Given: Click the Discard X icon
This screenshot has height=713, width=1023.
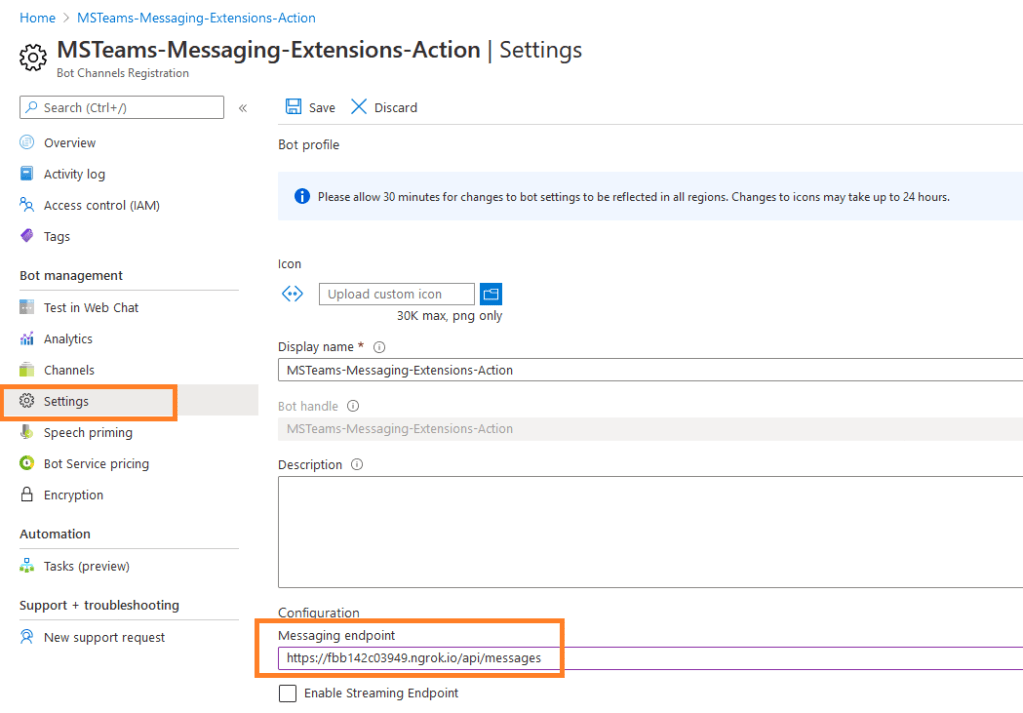Looking at the screenshot, I should pos(359,107).
